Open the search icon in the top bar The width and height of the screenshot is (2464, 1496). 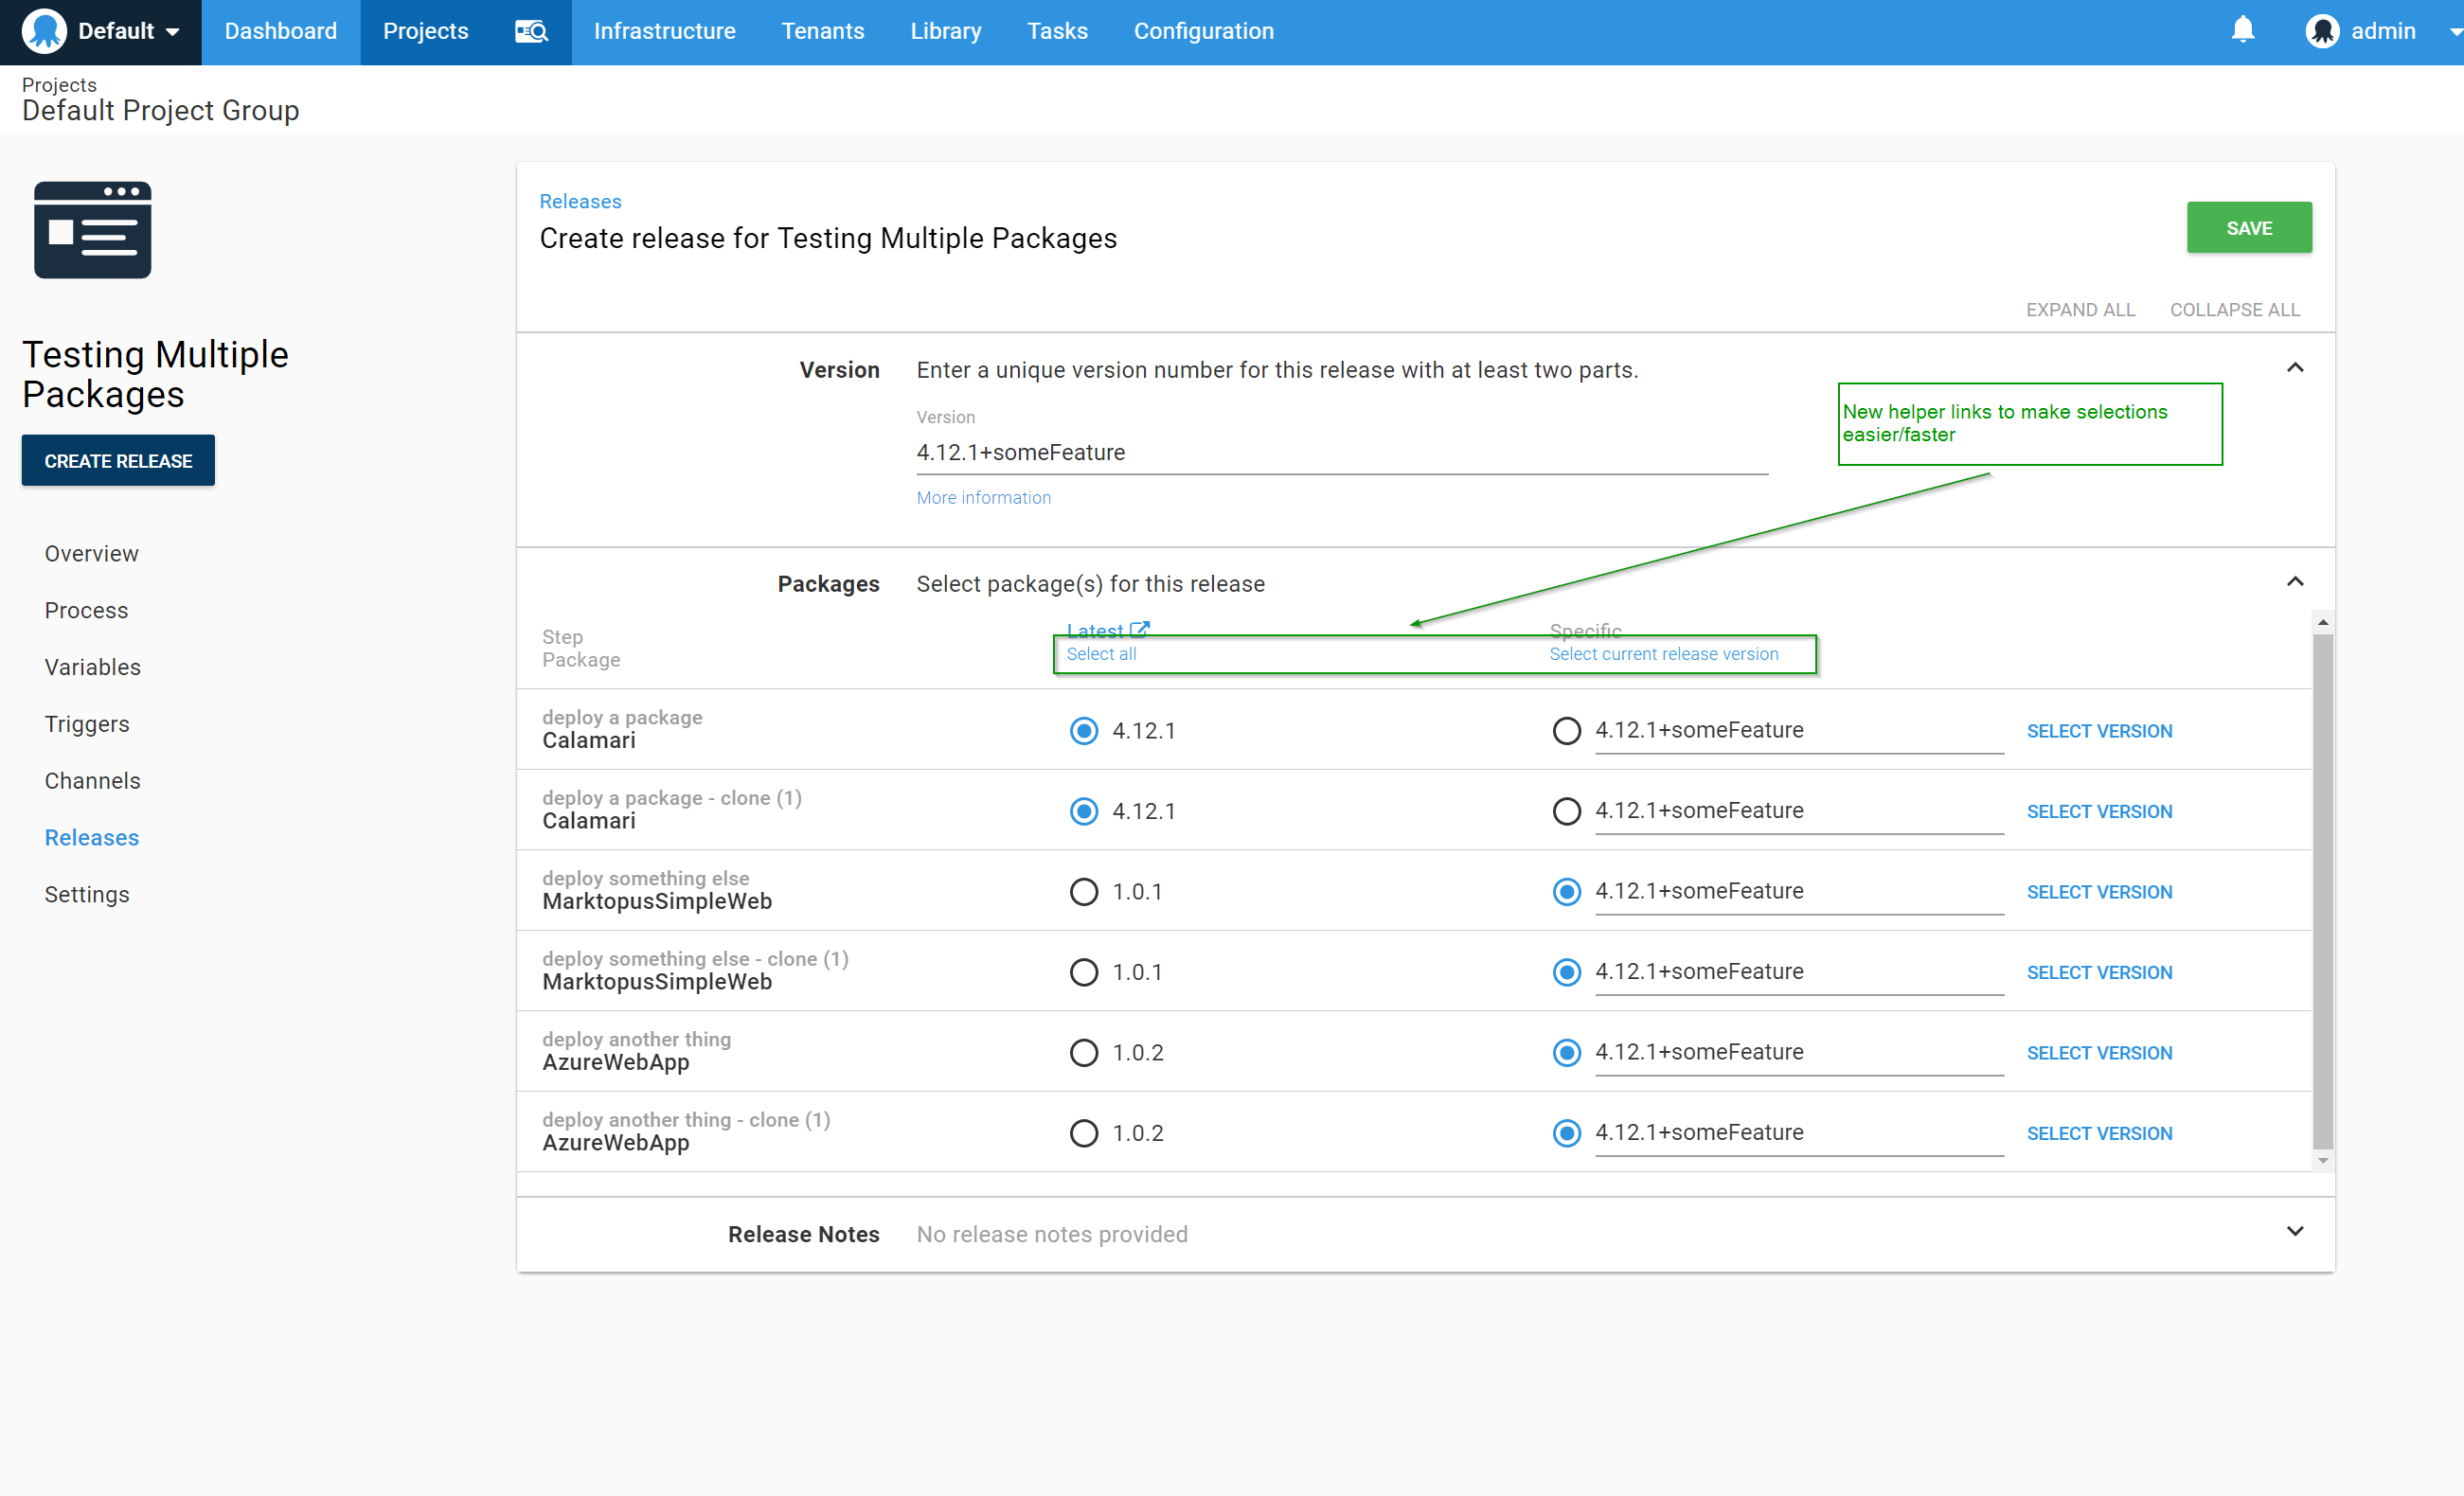[x=531, y=31]
